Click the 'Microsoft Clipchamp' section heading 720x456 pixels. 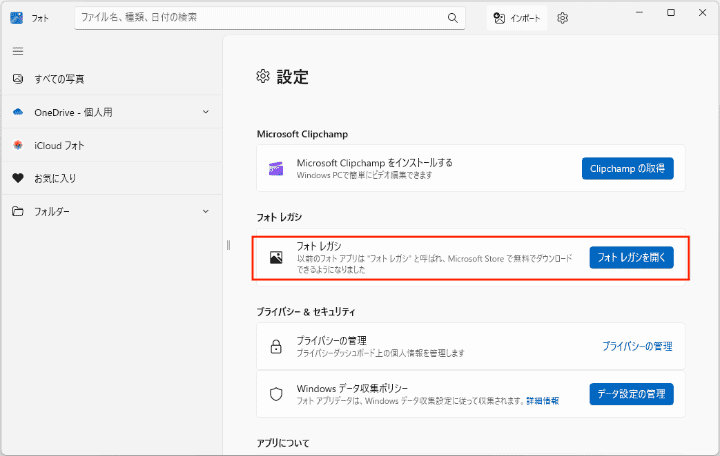coord(302,134)
